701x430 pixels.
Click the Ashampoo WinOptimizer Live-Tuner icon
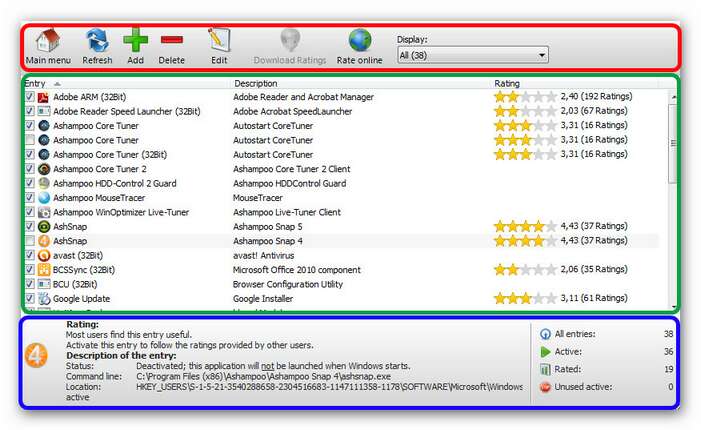click(43, 212)
